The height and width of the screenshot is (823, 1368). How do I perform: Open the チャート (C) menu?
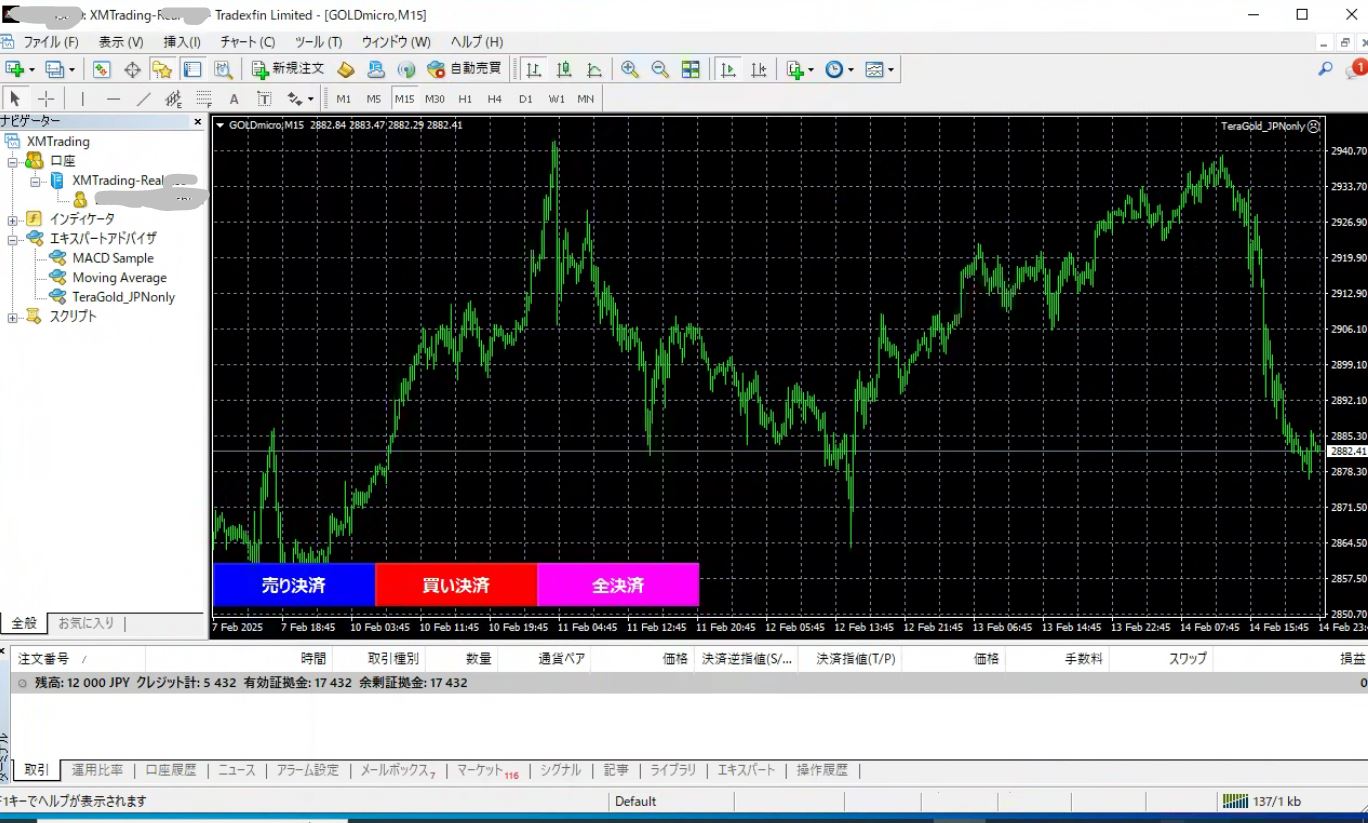tap(247, 42)
